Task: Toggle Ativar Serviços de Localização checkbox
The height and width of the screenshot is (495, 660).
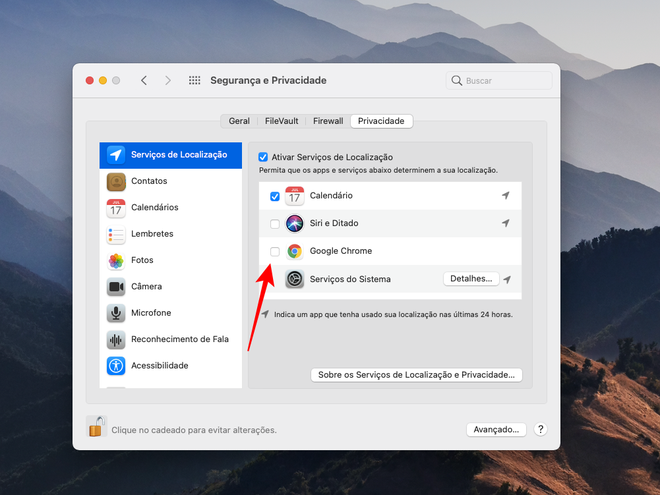Action: click(x=263, y=157)
